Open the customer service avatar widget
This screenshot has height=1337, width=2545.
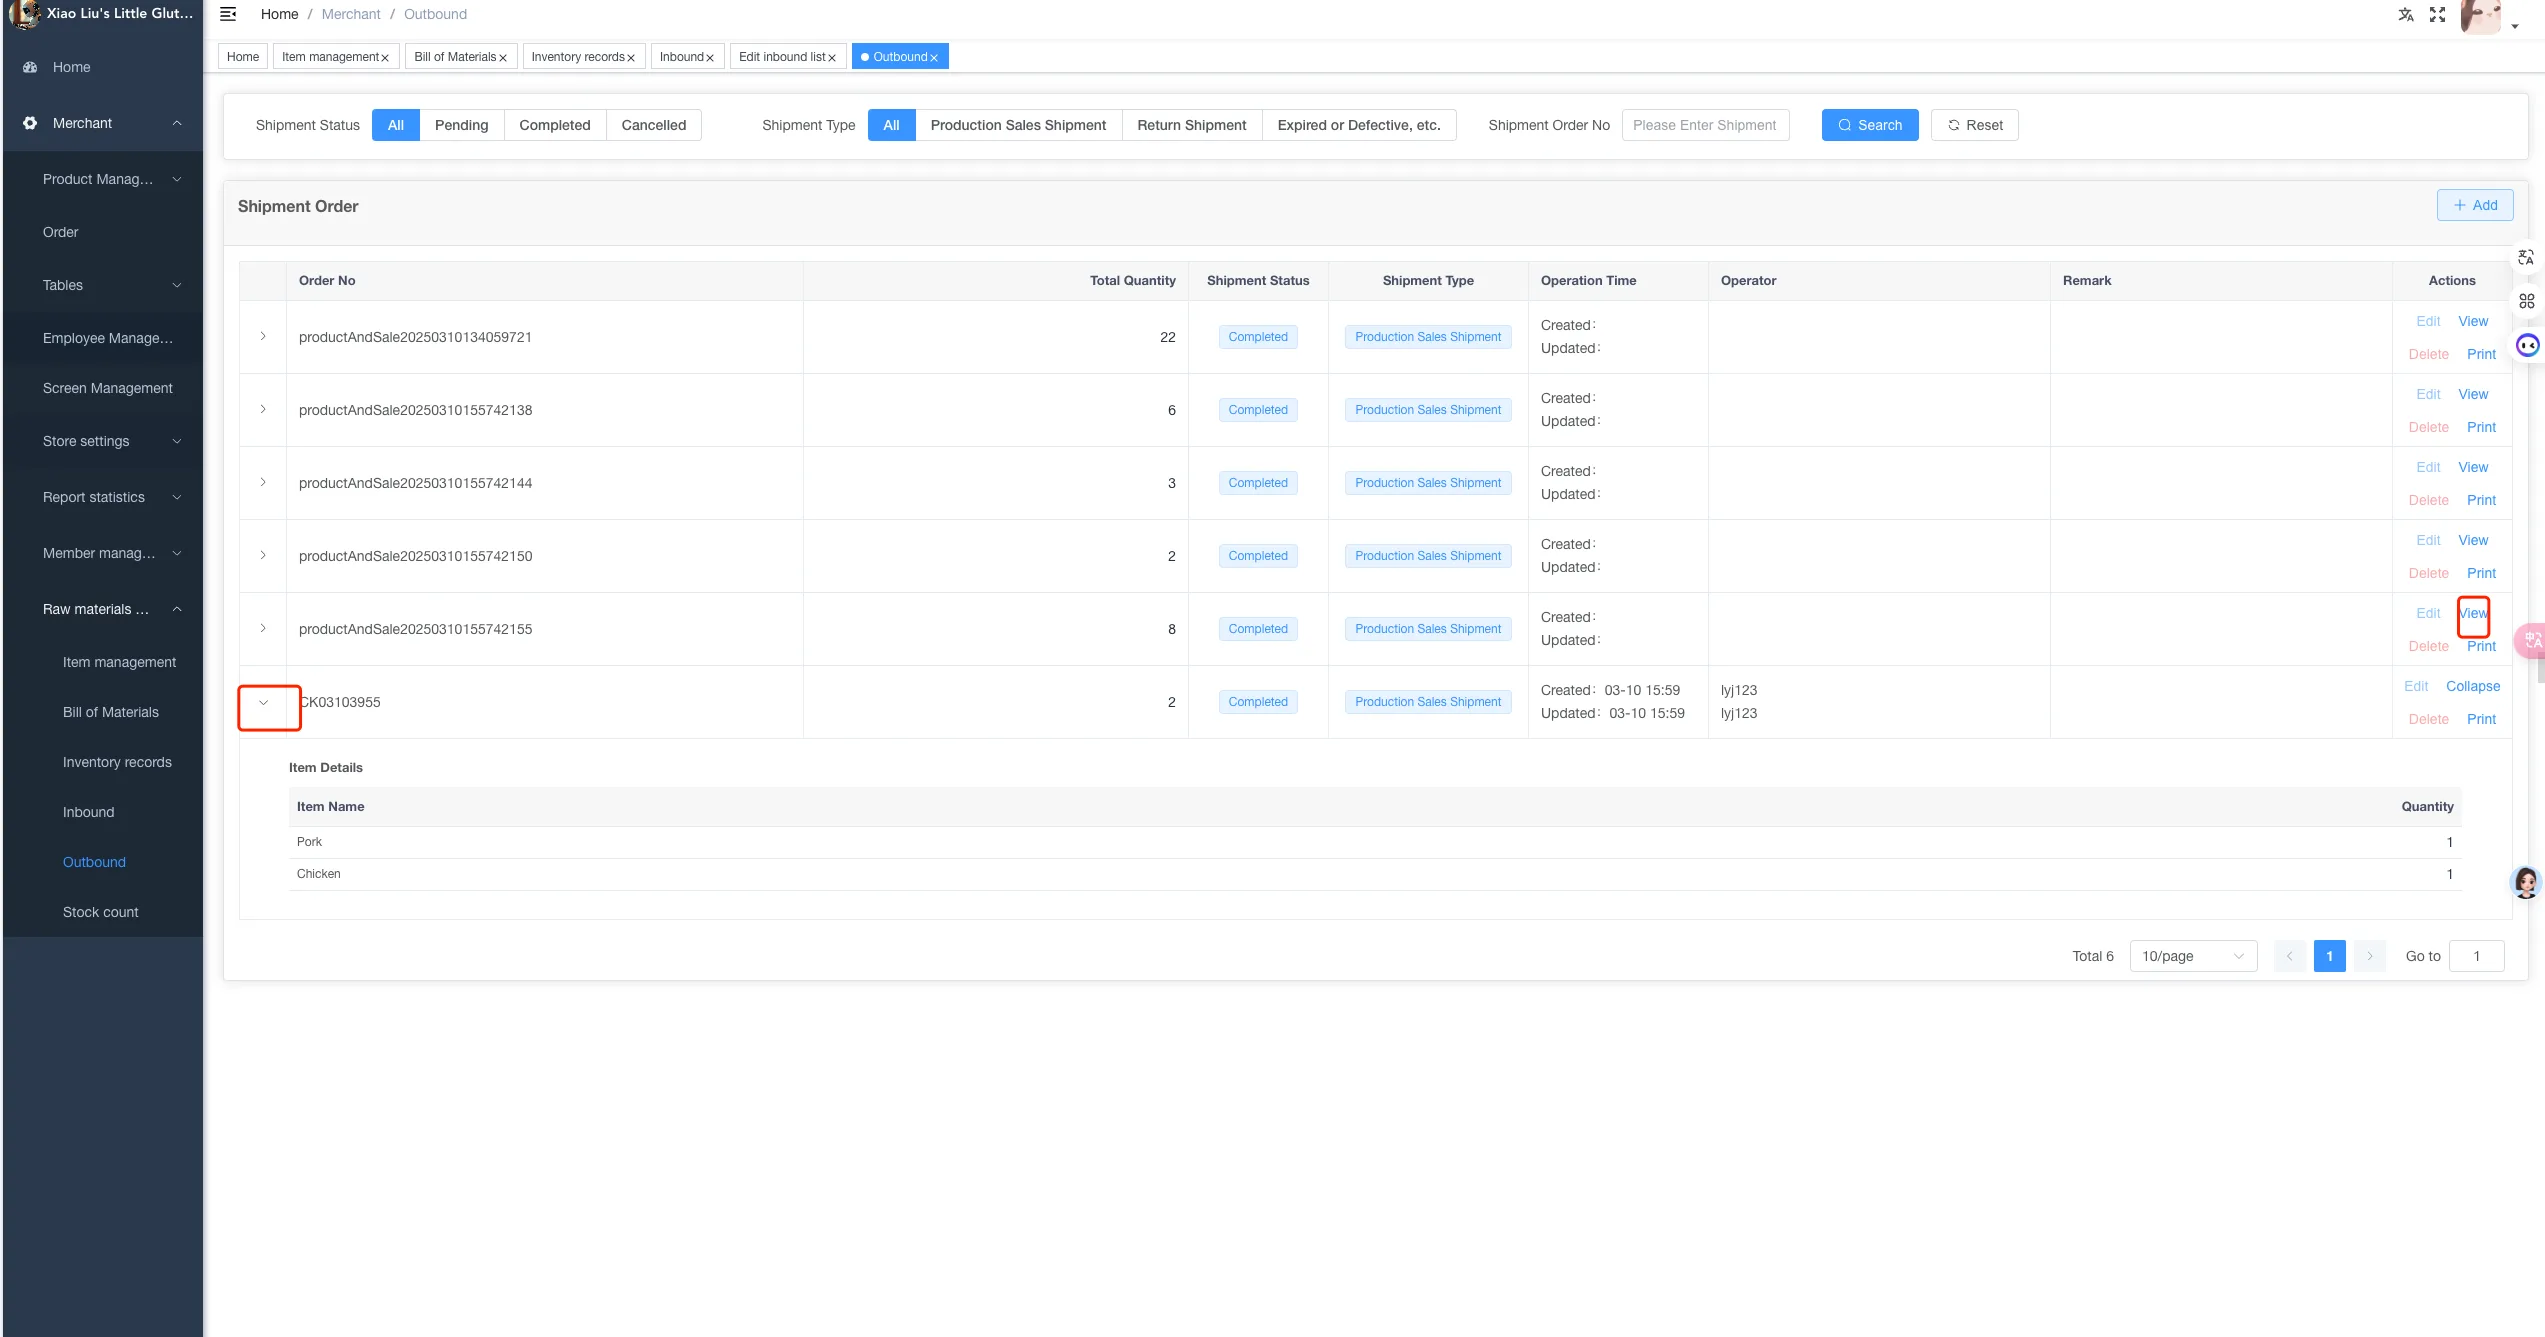coord(2526,882)
